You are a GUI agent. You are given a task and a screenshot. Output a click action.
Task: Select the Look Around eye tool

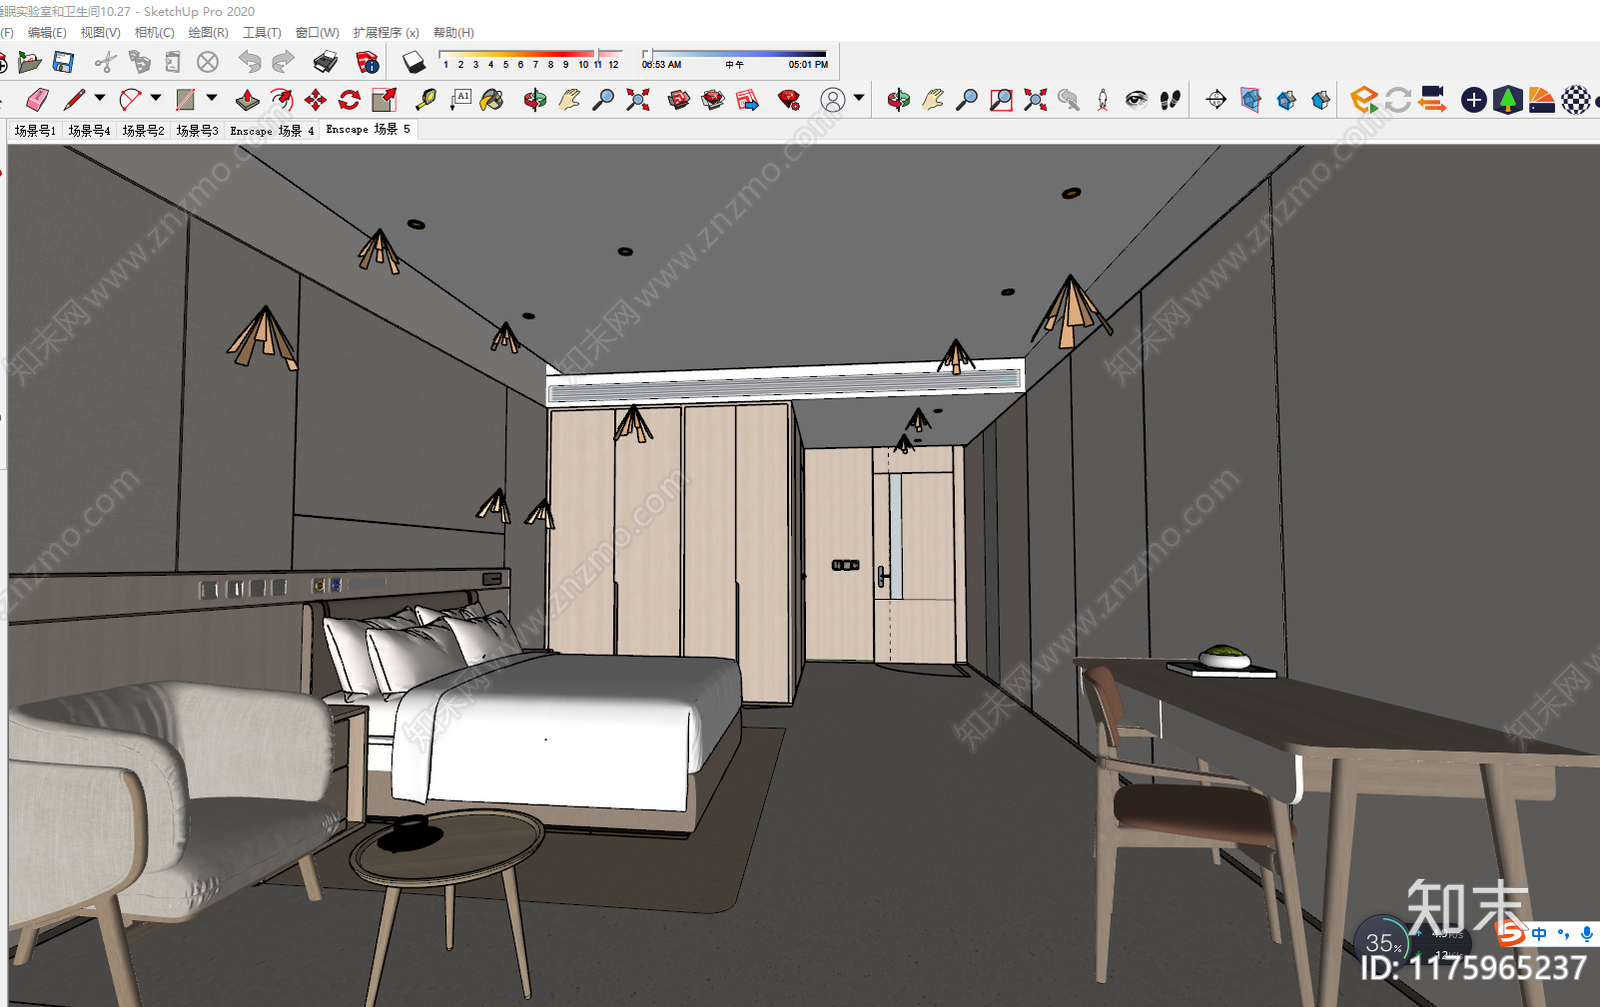point(1136,99)
